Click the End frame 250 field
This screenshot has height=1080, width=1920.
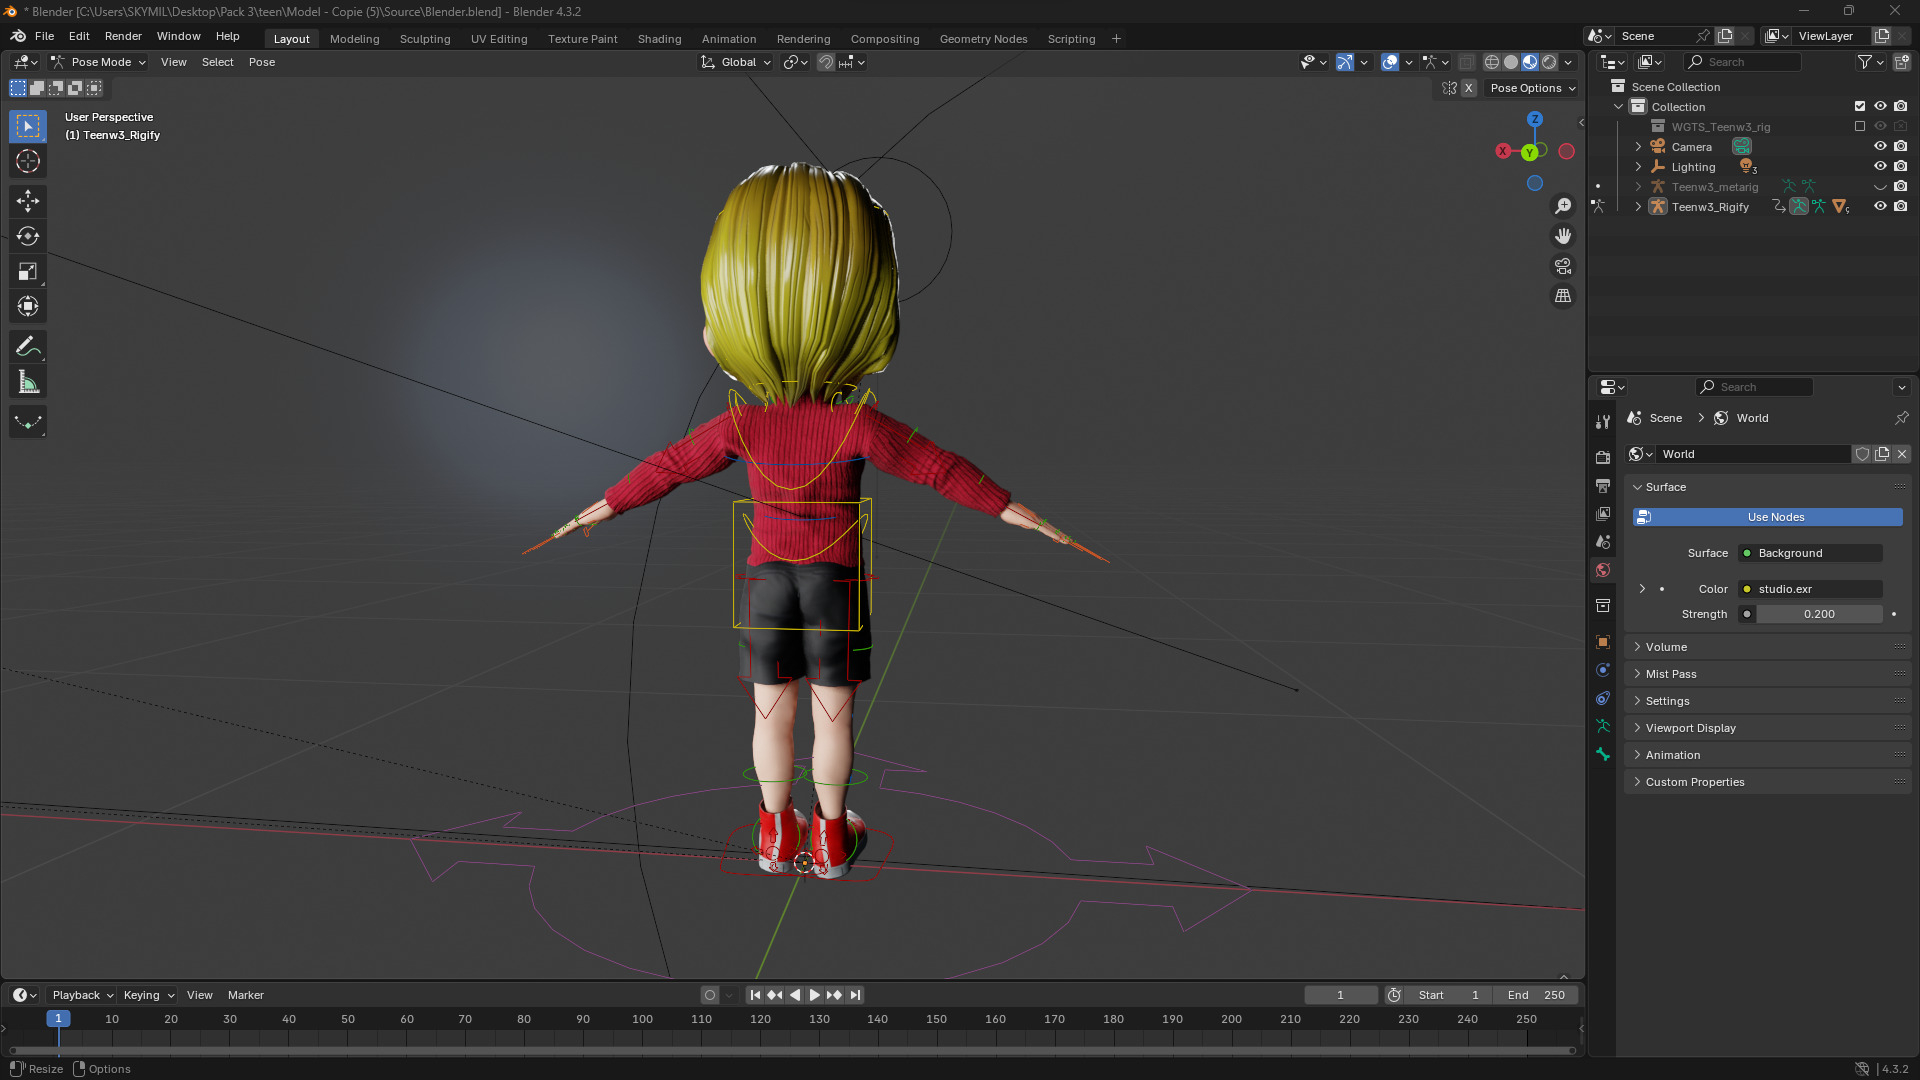tap(1536, 995)
